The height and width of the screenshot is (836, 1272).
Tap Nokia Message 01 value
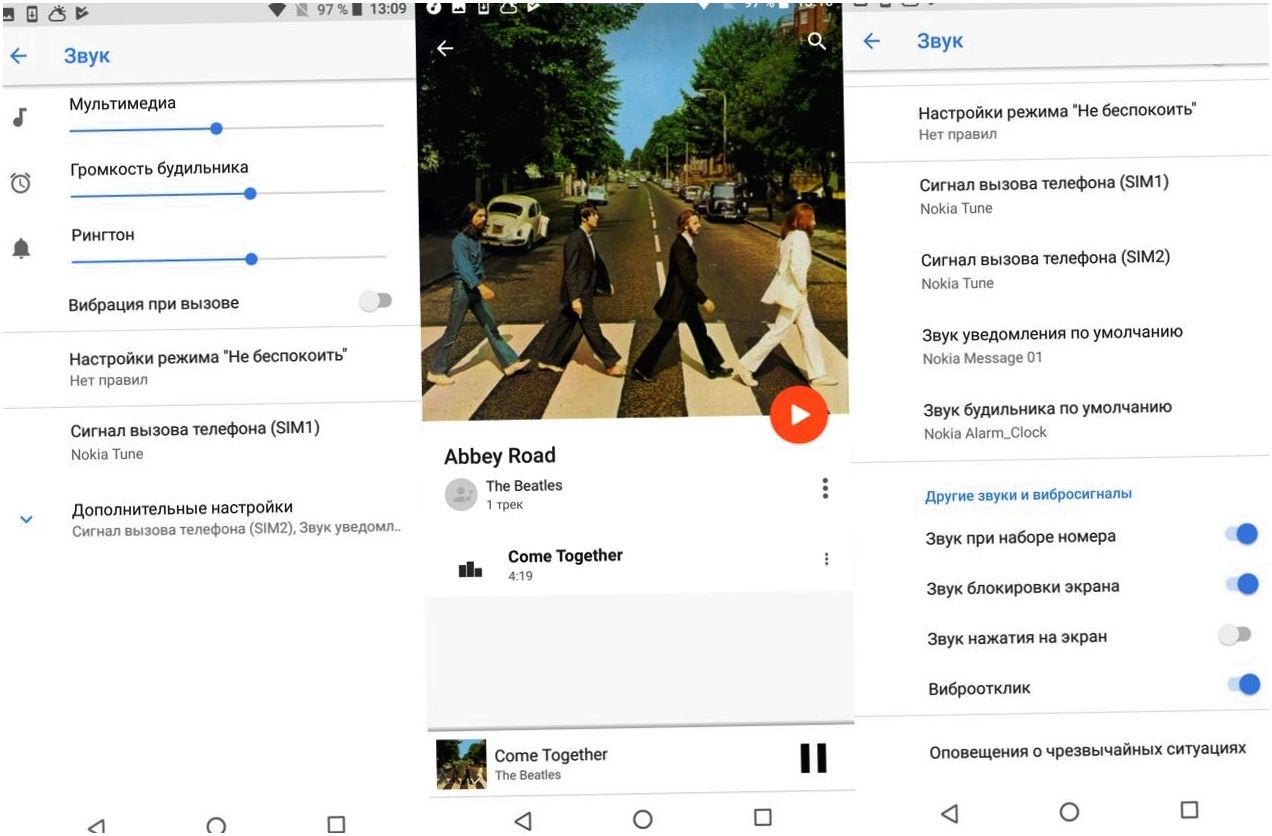pyautogui.click(x=983, y=358)
